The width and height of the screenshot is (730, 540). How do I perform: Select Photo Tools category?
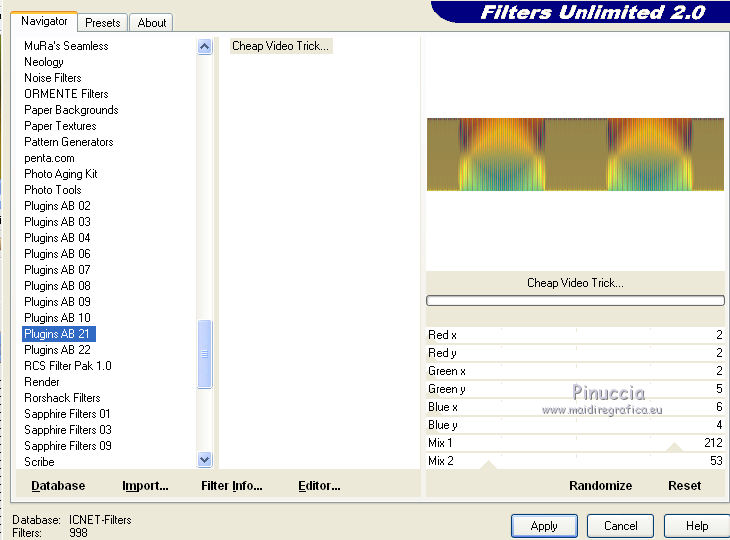click(53, 190)
